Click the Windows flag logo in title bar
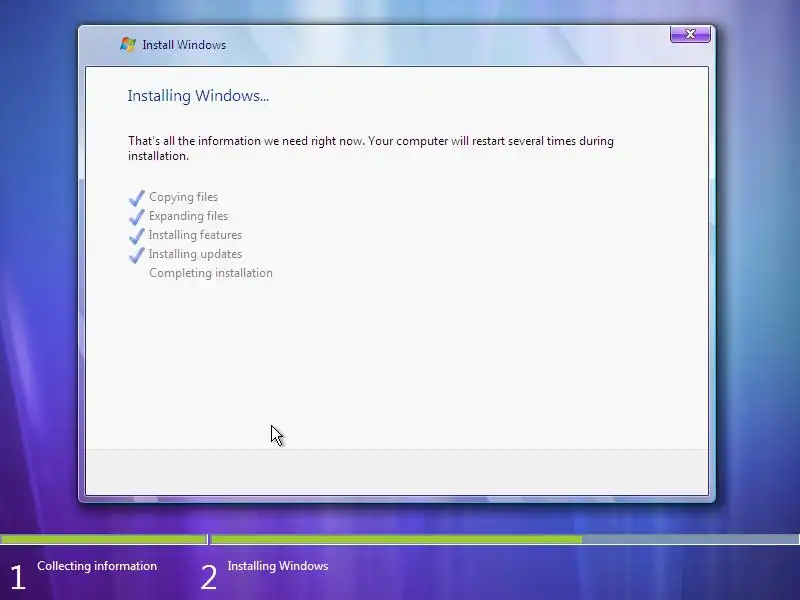800x600 pixels. click(x=128, y=44)
